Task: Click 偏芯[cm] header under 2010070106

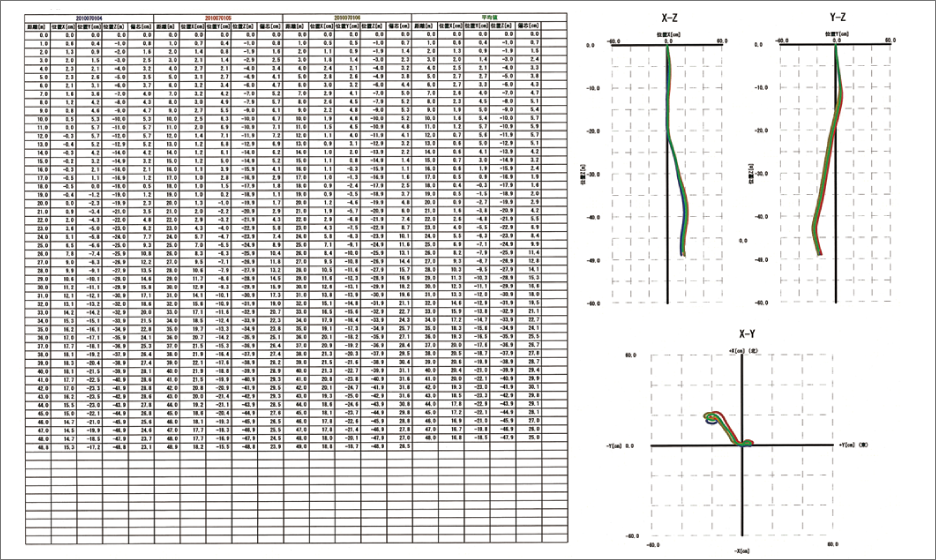Action: (398, 26)
